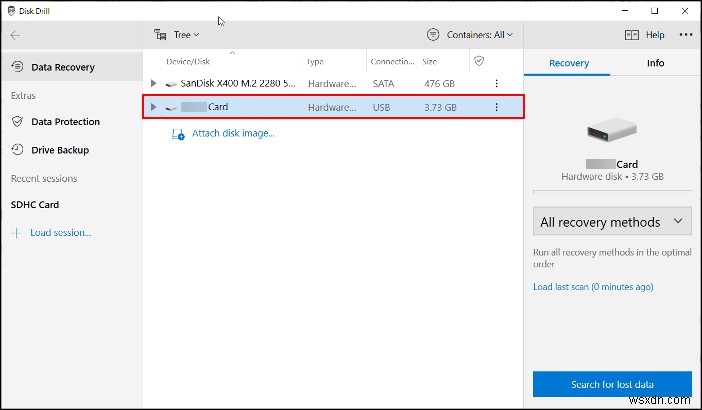Open the Card row three-dot menu

(496, 107)
